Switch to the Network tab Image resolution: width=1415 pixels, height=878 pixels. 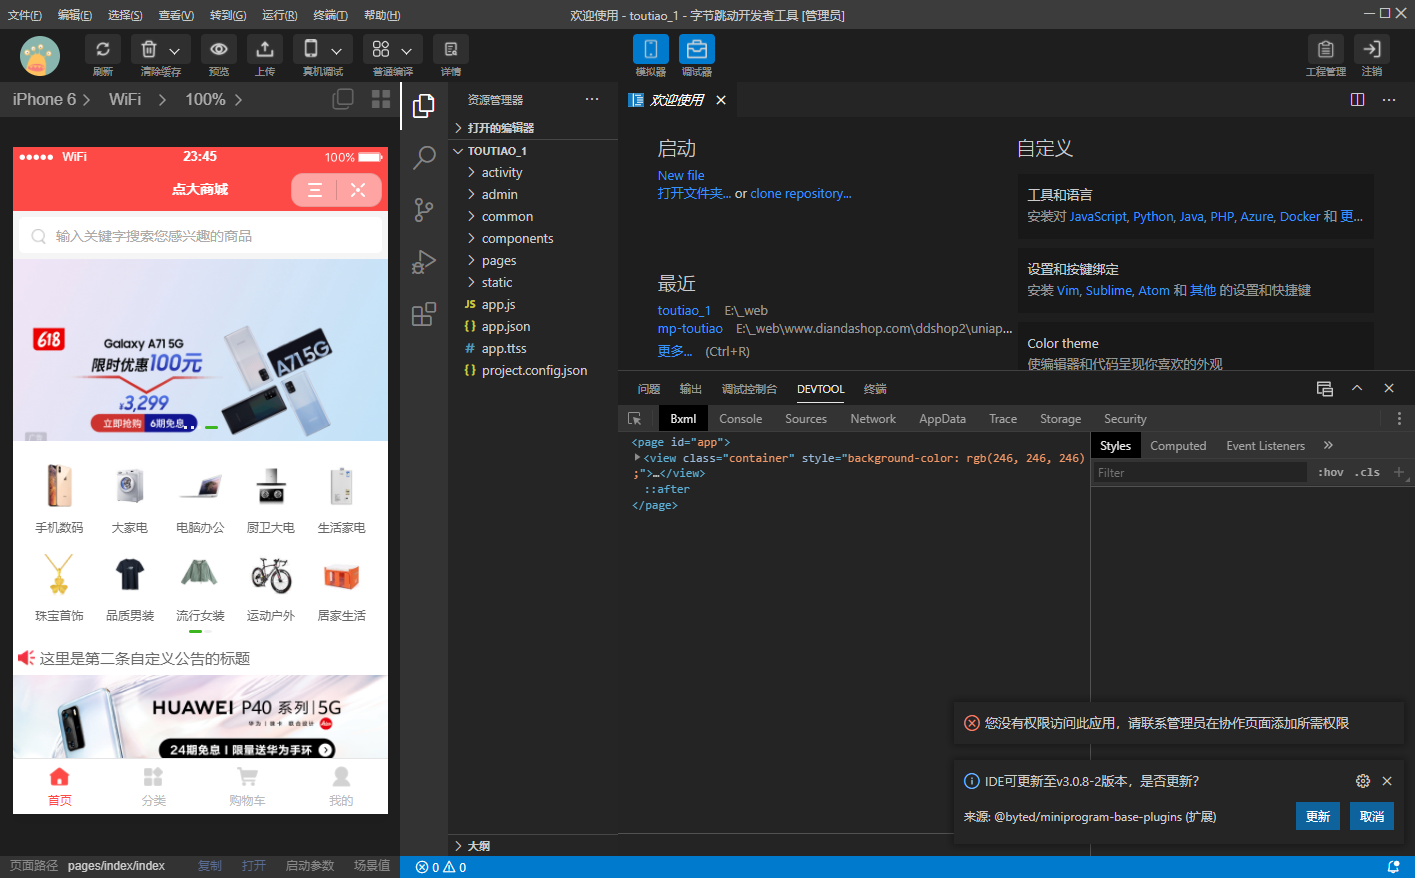coord(872,419)
